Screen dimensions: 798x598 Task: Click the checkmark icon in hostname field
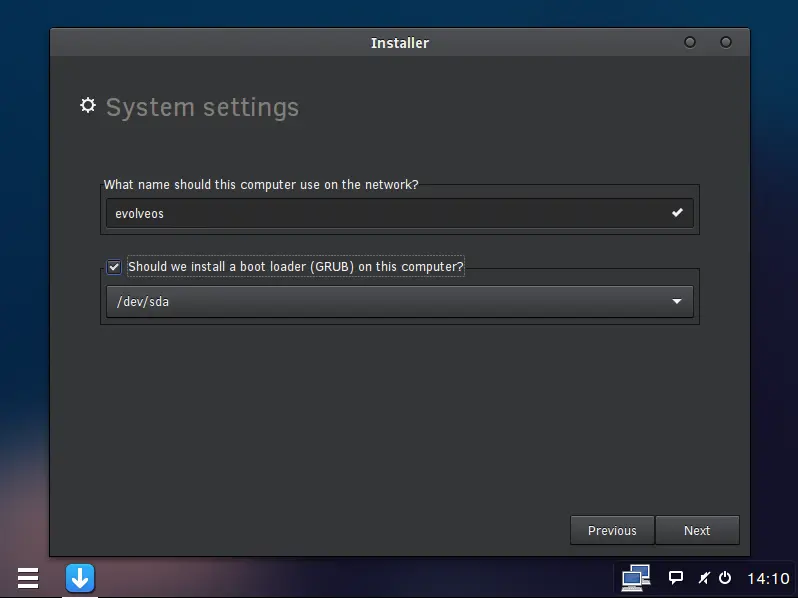(x=677, y=213)
